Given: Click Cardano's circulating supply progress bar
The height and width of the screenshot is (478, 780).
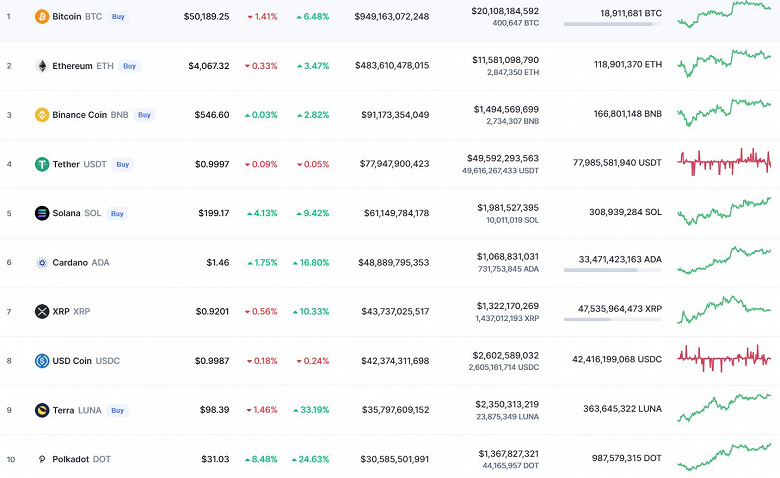Looking at the screenshot, I should pos(612,270).
